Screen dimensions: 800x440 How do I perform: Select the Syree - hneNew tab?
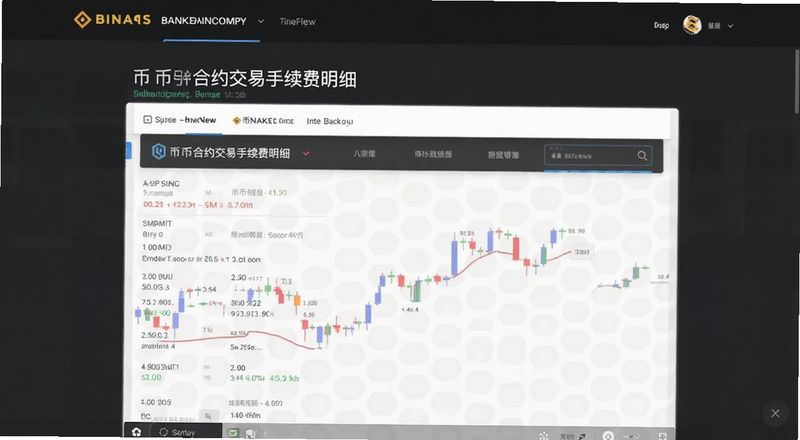pyautogui.click(x=180, y=120)
